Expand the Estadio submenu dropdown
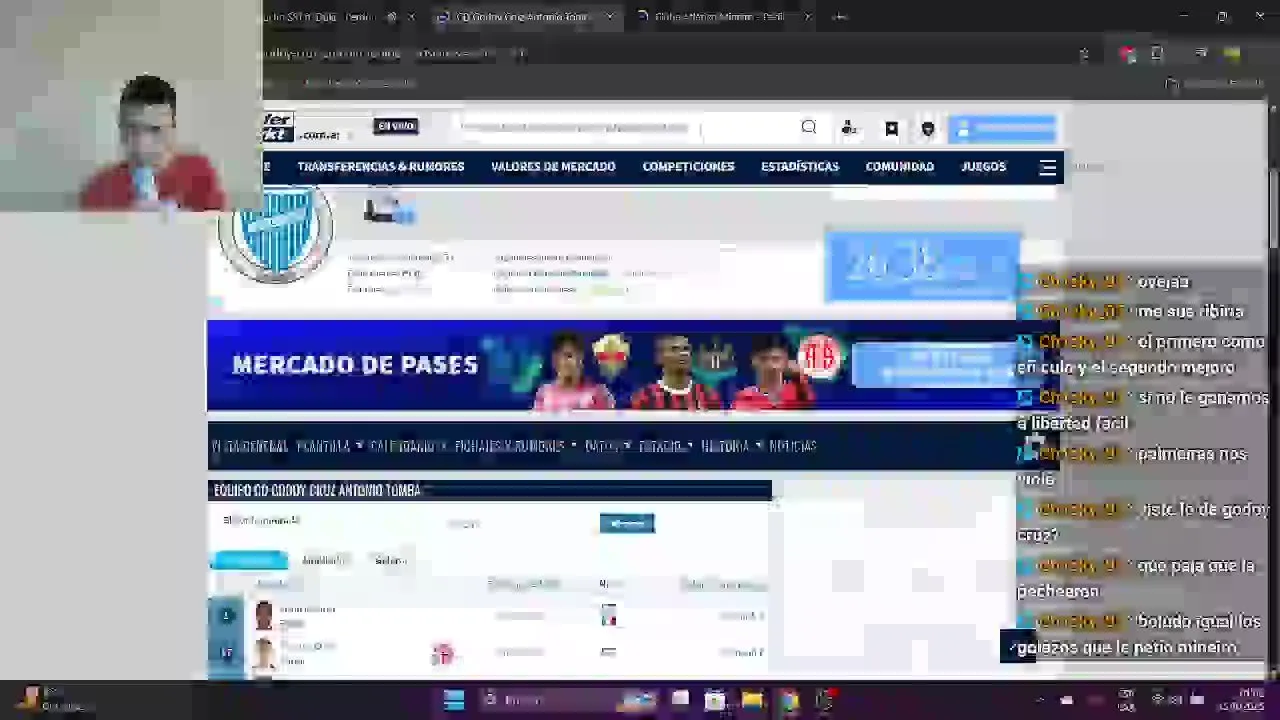1280x720 pixels. 665,447
